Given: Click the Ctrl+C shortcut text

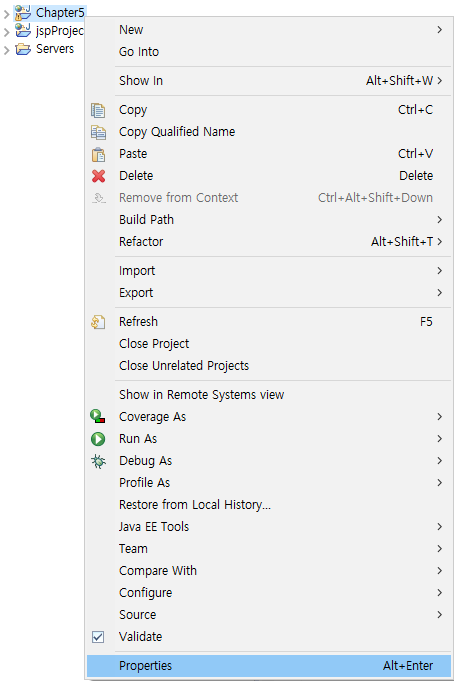Looking at the screenshot, I should pos(415,110).
